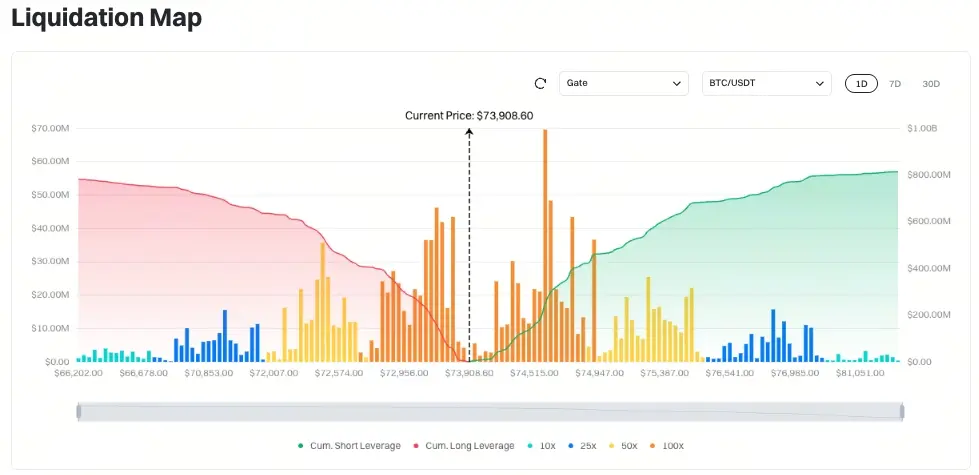The height and width of the screenshot is (475, 979).
Task: Toggle Cum. Short Leverage green legend dot
Action: tap(301, 446)
